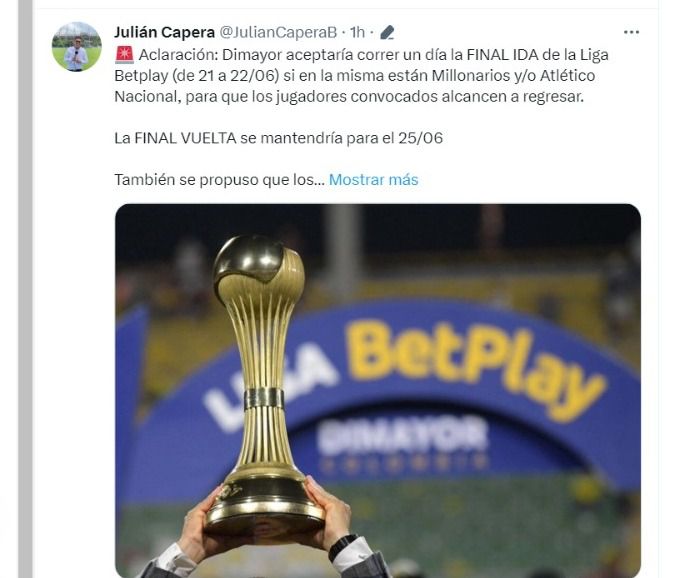Click the blurred DIMAYOR text on the arch
Viewport: 673px width, 578px height.
pyautogui.click(x=403, y=436)
